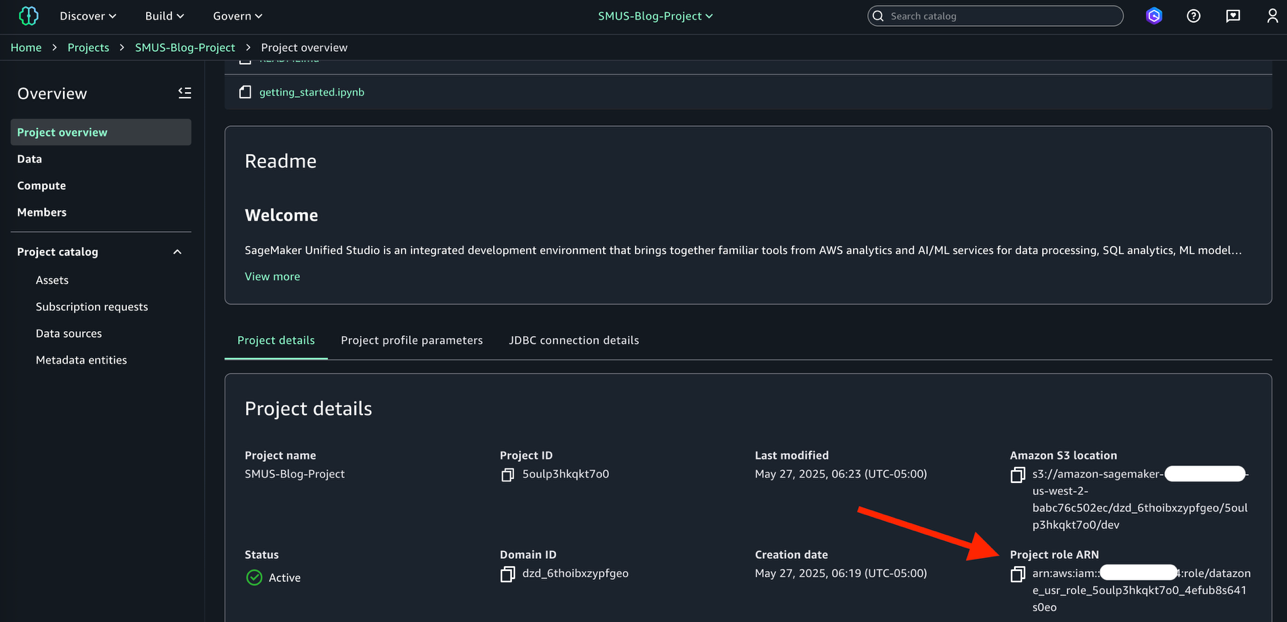Click the Last modified date value
Image resolution: width=1287 pixels, height=622 pixels.
click(840, 474)
